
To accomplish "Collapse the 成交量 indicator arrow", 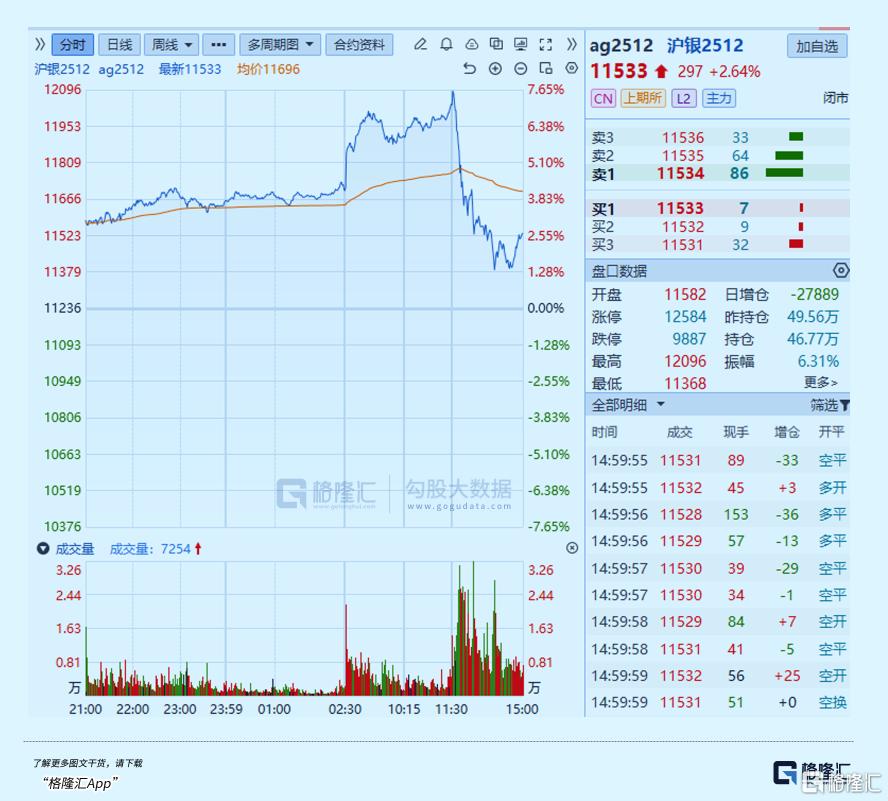I will (x=43, y=548).
